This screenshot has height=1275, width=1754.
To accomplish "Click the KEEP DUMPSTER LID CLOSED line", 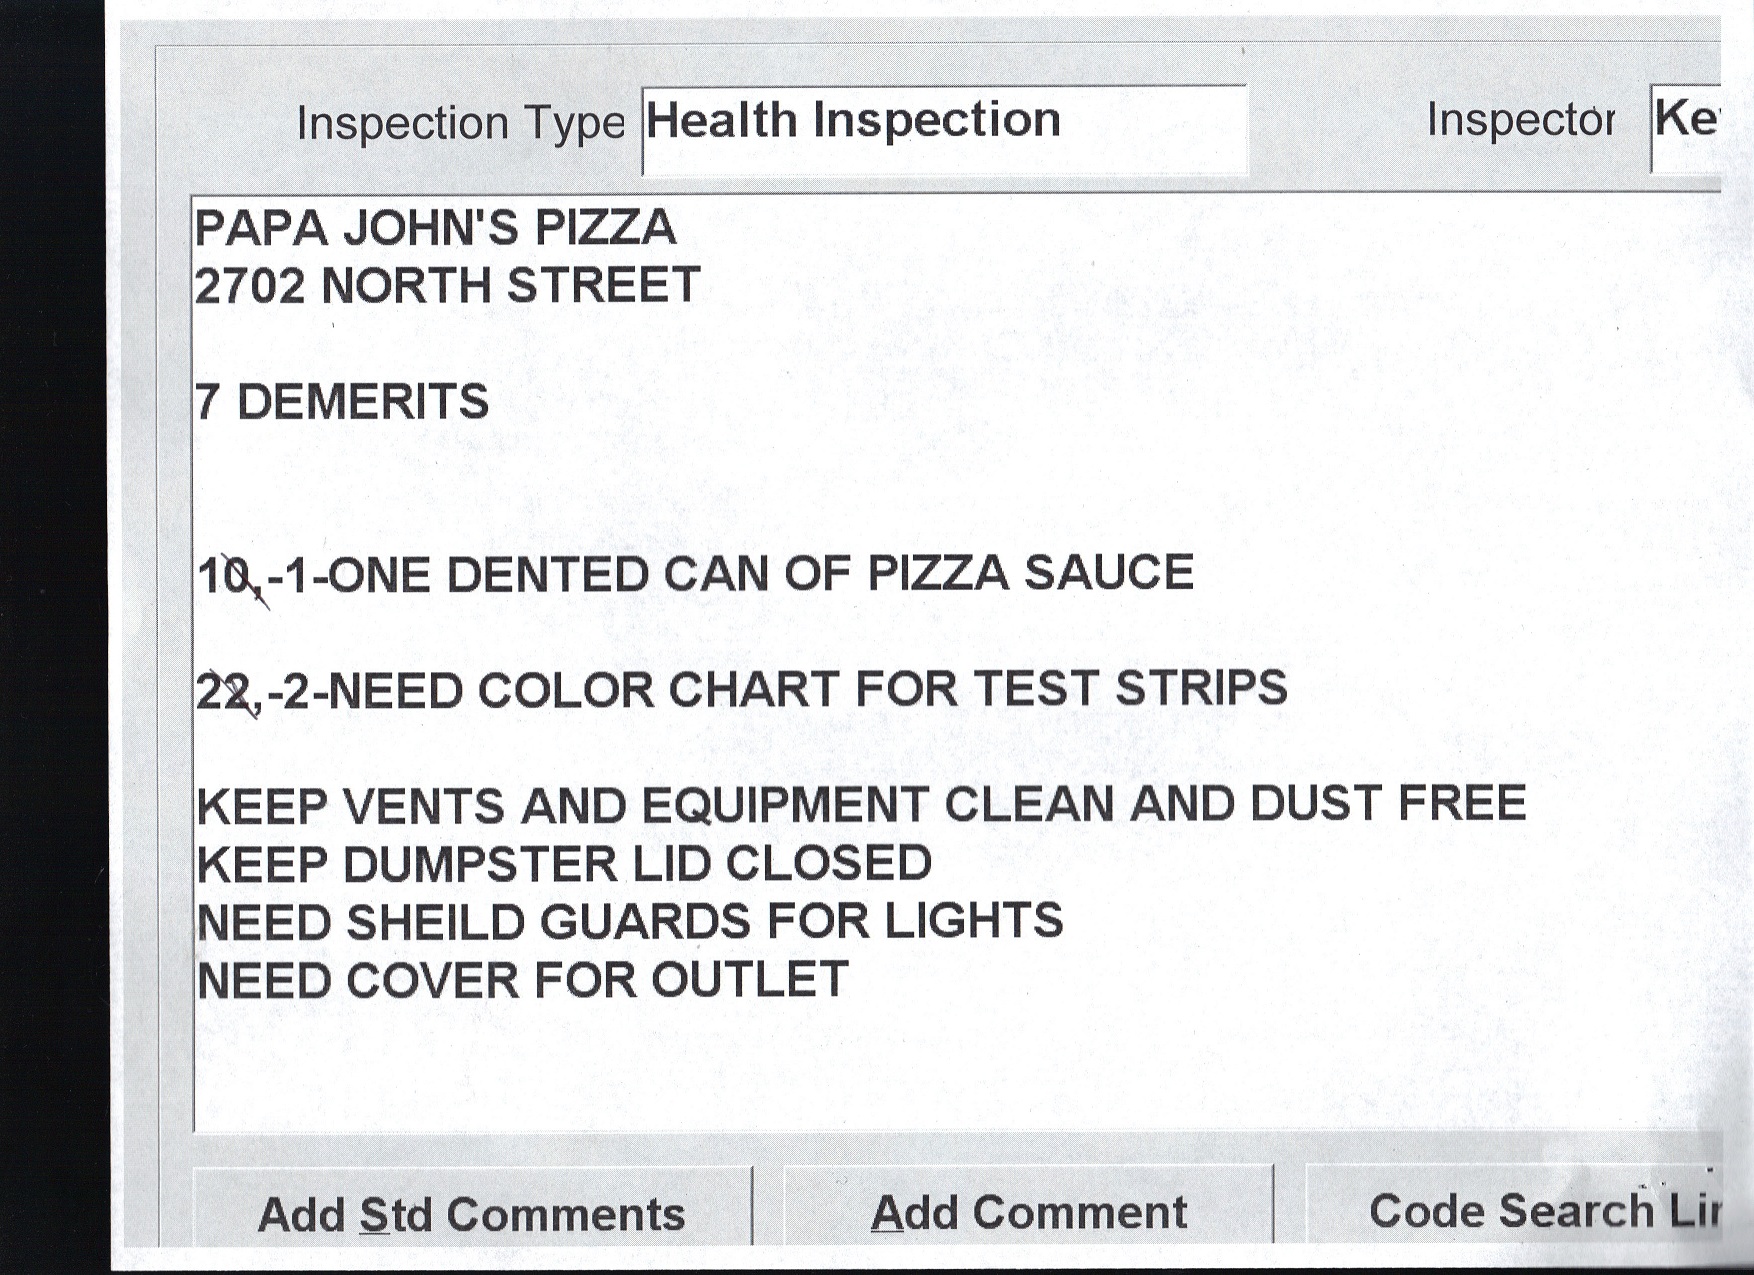I will tap(564, 864).
